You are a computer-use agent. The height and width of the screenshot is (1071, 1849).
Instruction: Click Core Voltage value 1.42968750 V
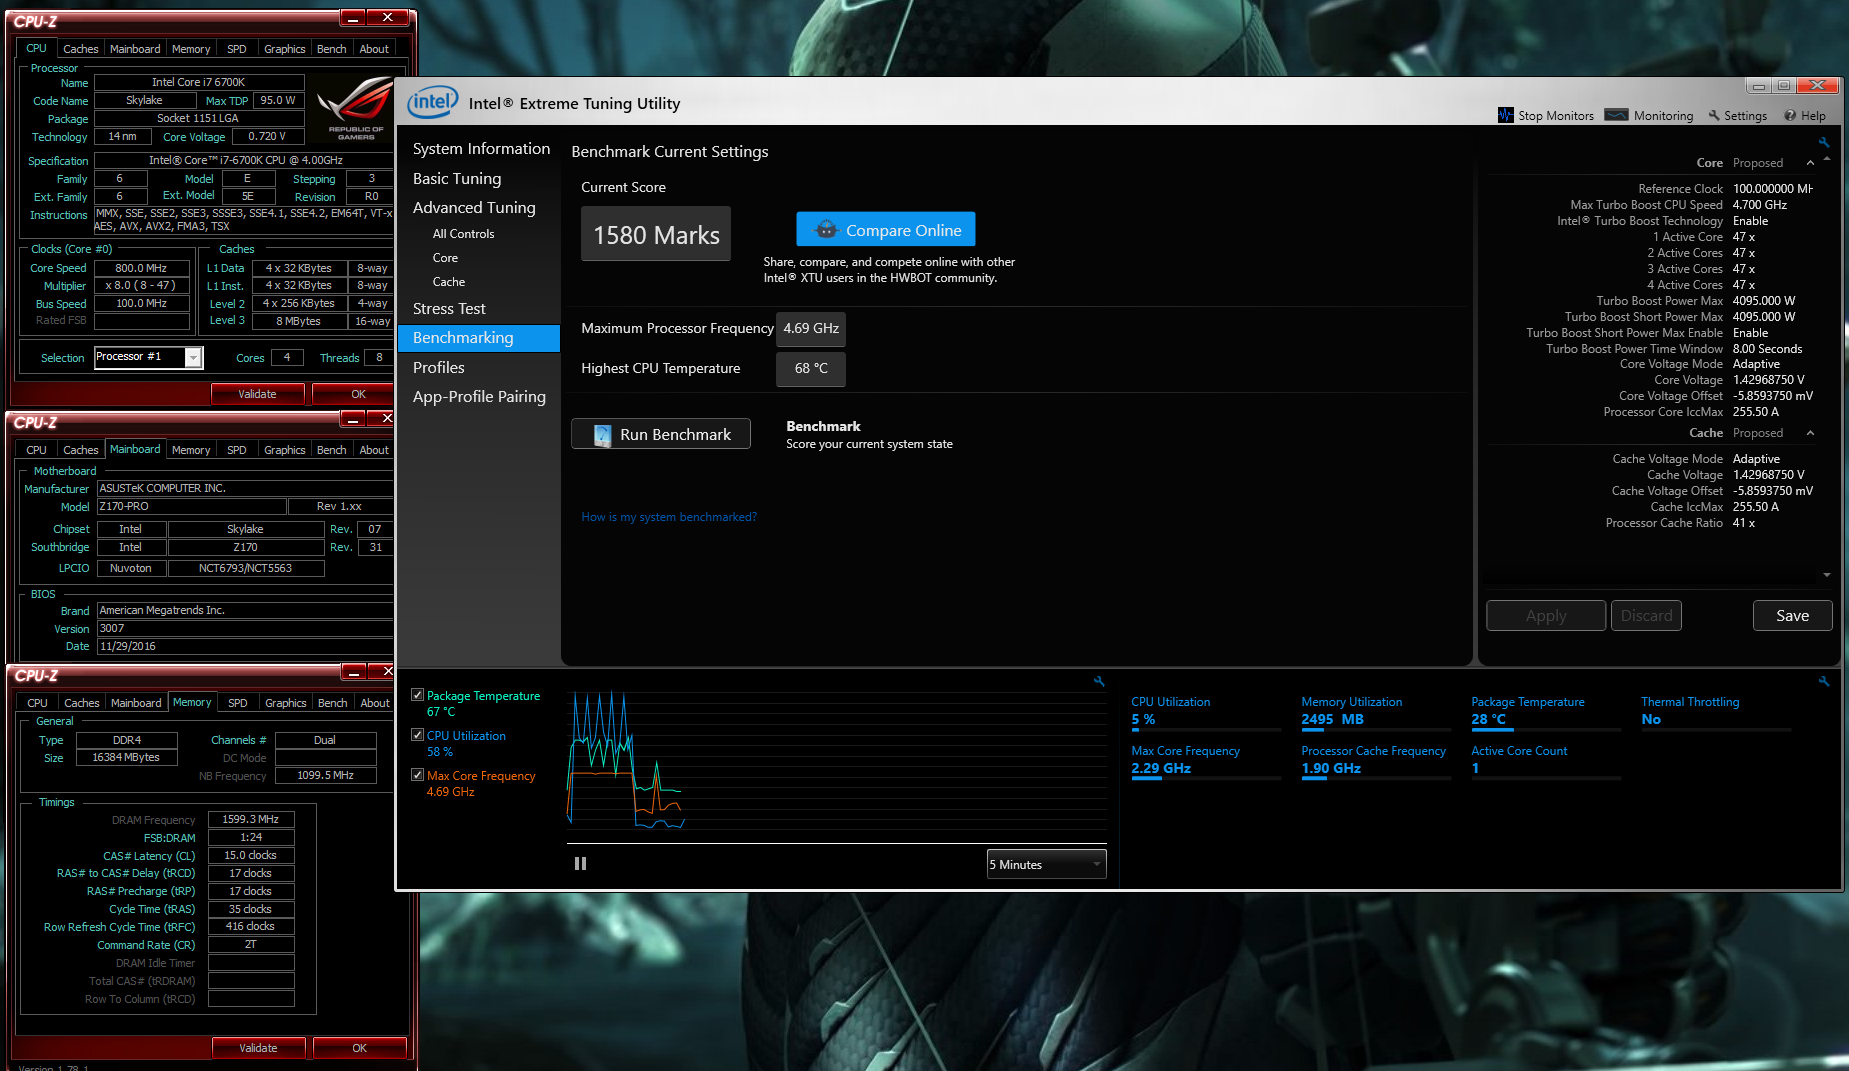click(1769, 380)
